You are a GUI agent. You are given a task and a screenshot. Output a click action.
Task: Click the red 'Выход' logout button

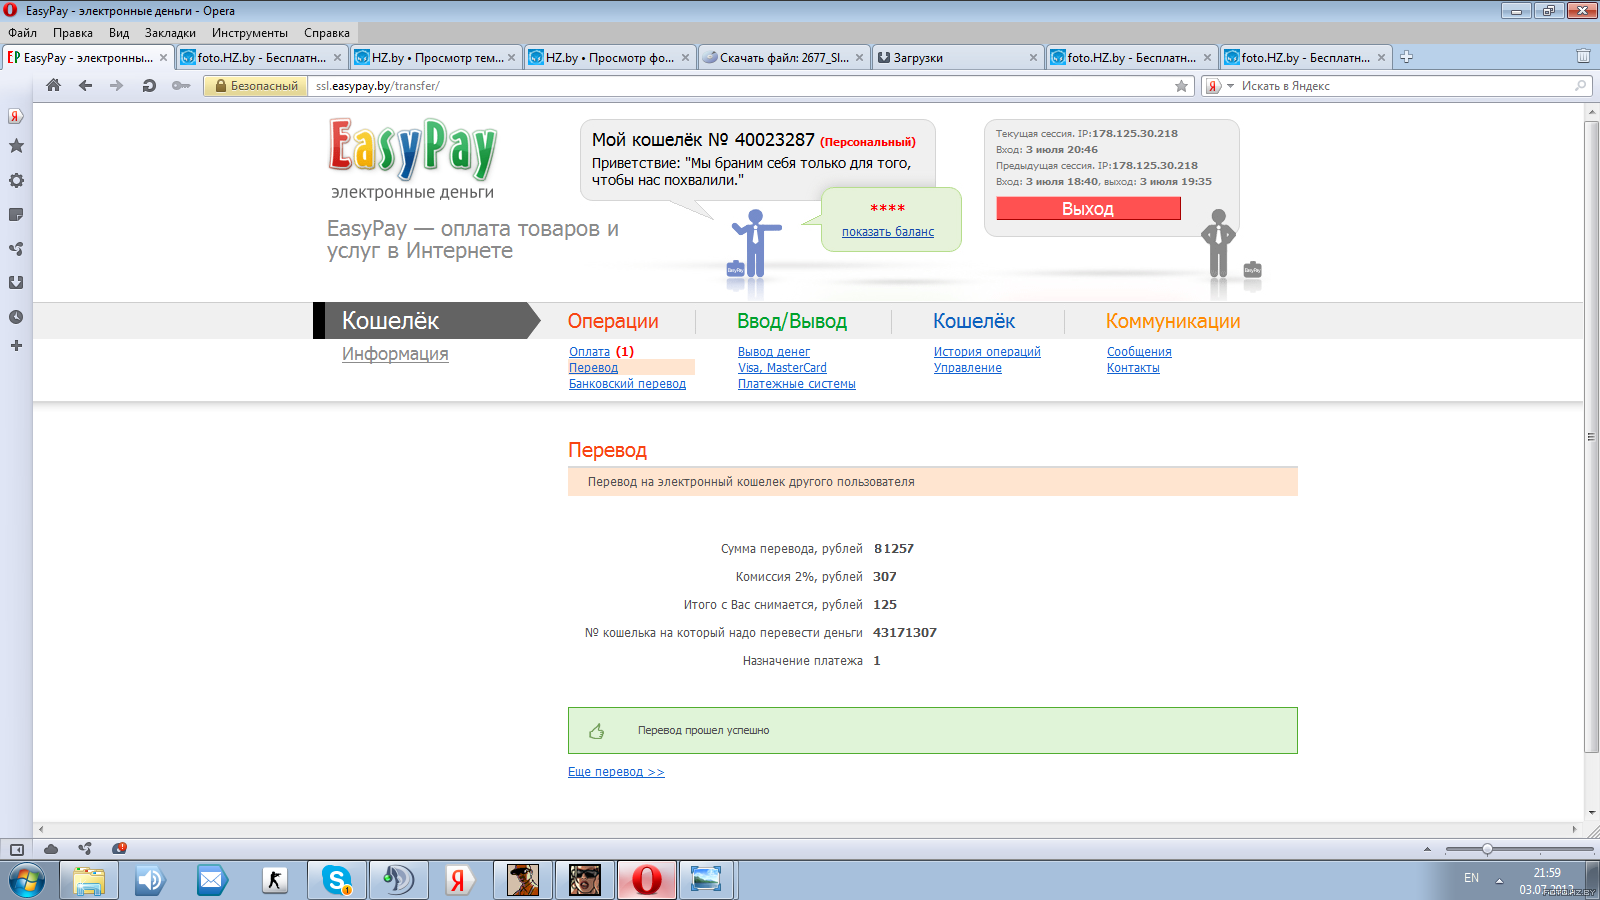click(x=1088, y=208)
